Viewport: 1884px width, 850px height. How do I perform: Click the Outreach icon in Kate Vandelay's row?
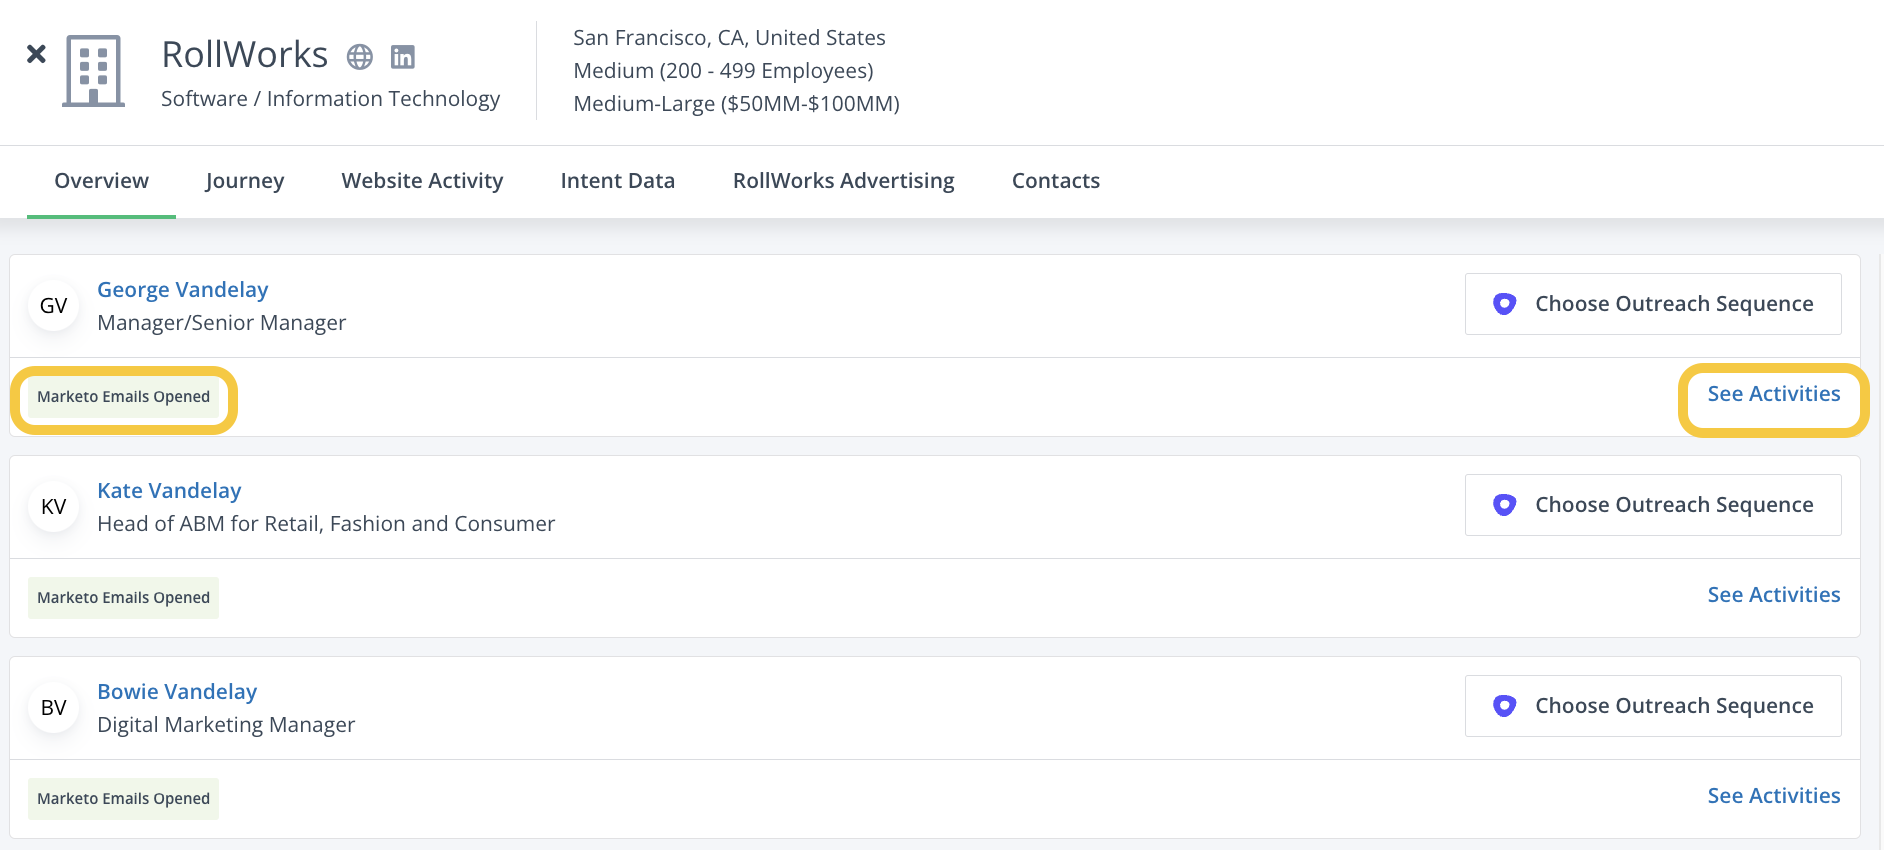pos(1504,505)
